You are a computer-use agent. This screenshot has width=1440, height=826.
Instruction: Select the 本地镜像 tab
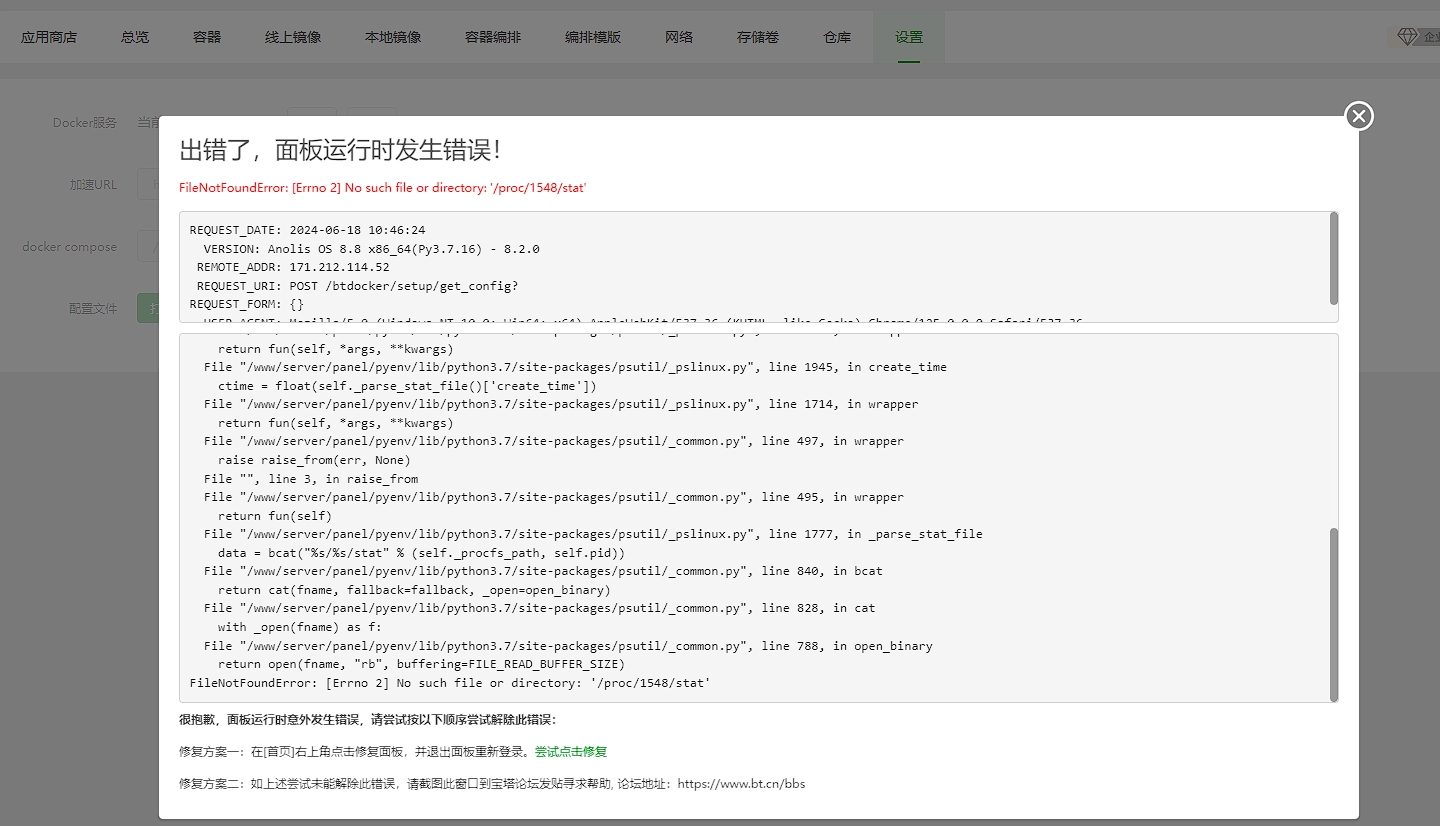point(393,37)
